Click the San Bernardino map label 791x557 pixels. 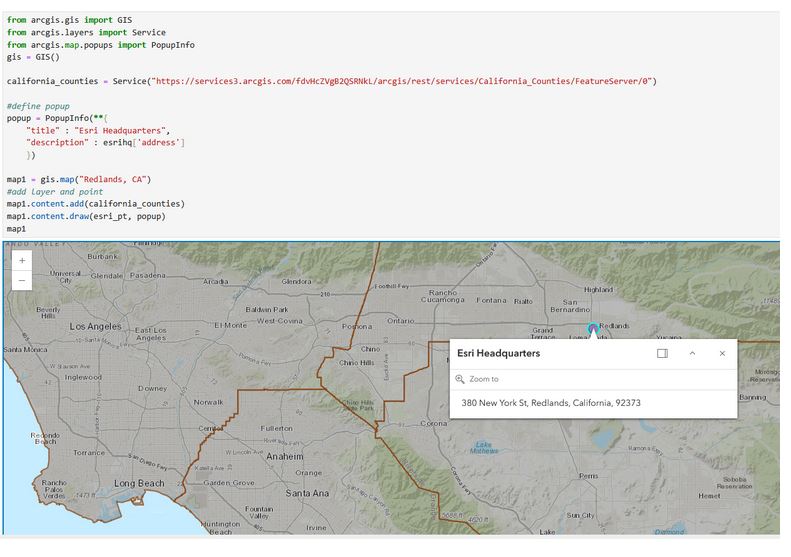[570, 306]
